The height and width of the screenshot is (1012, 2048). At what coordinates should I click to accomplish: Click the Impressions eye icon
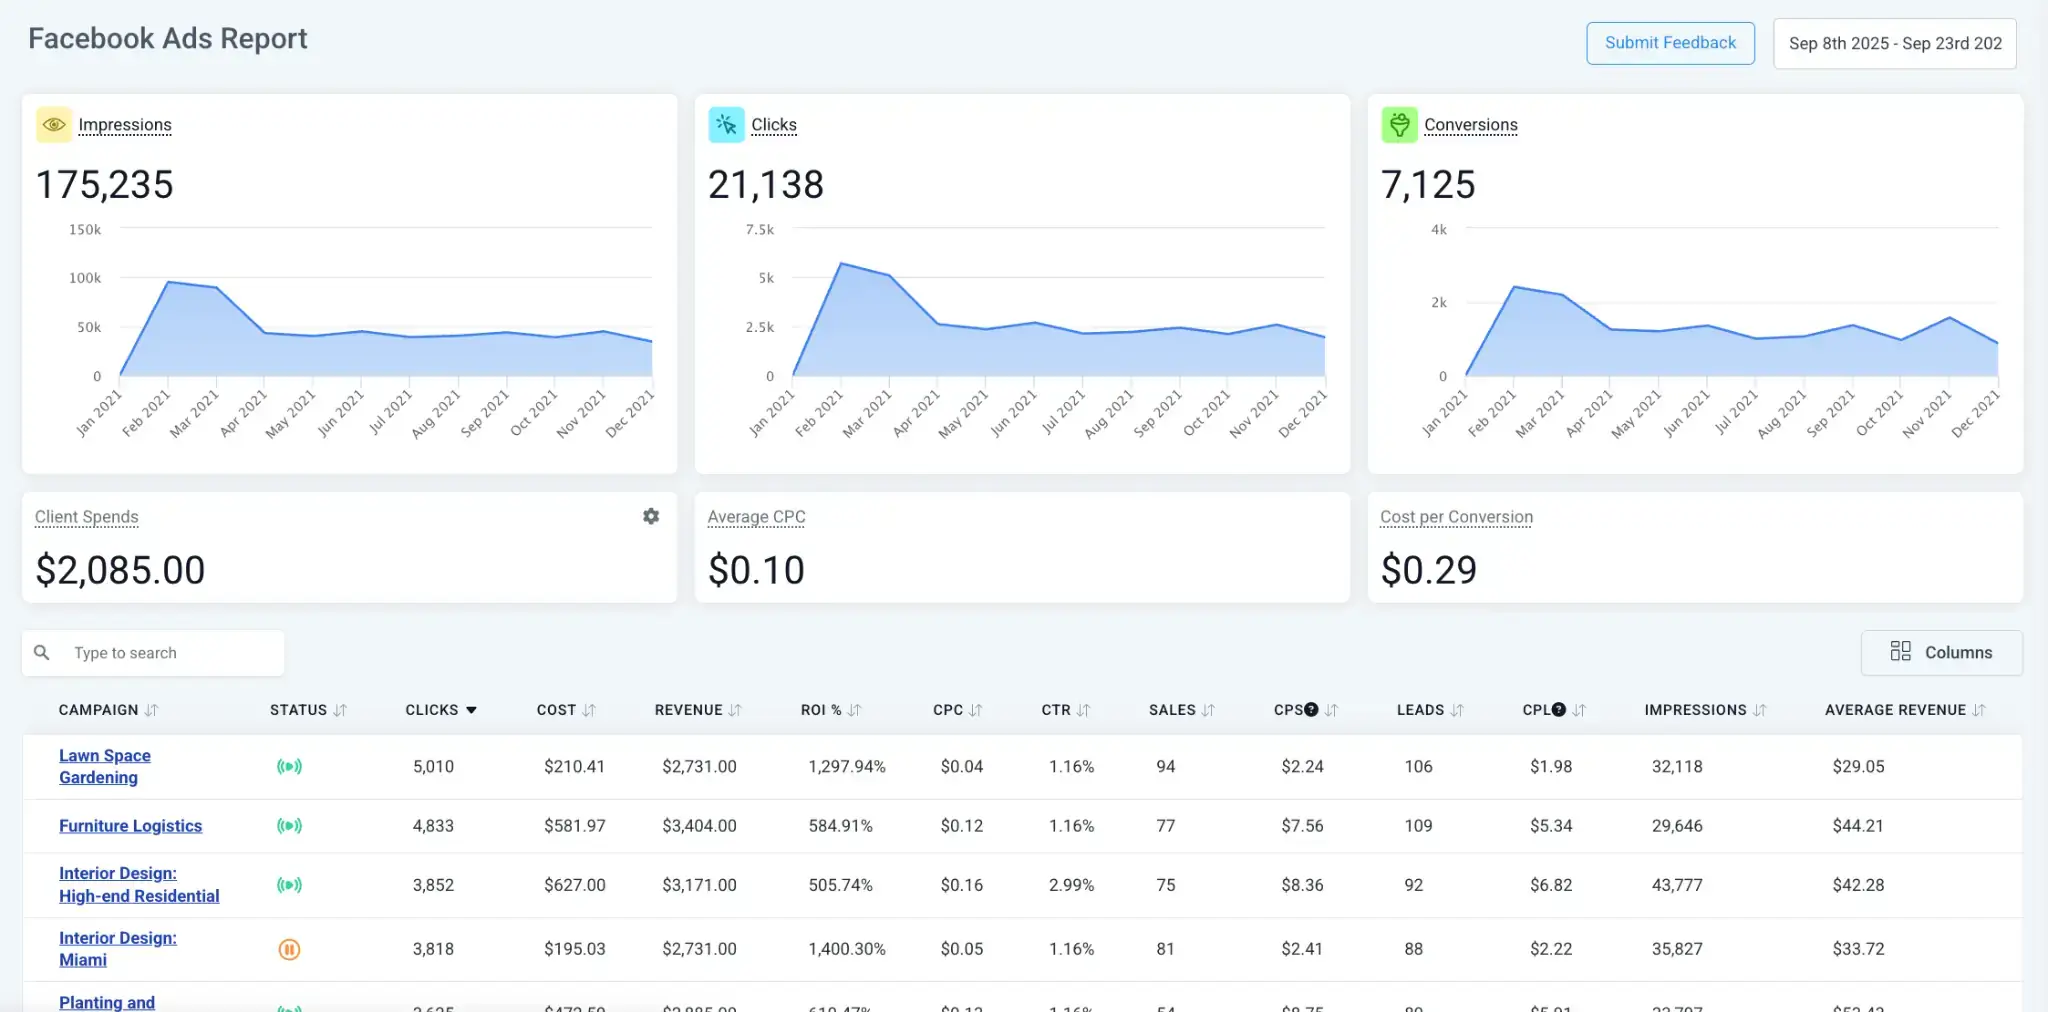pyautogui.click(x=54, y=125)
